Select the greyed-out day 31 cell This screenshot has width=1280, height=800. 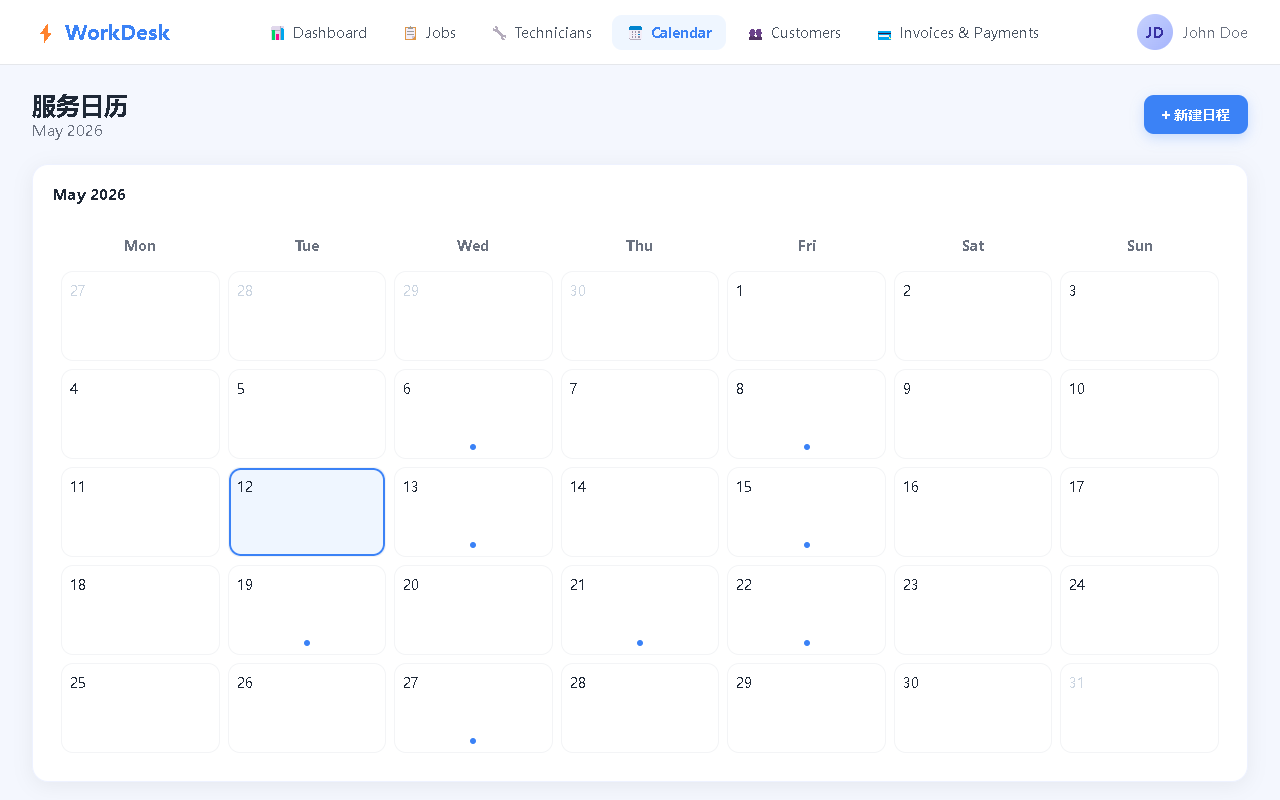pos(1139,708)
